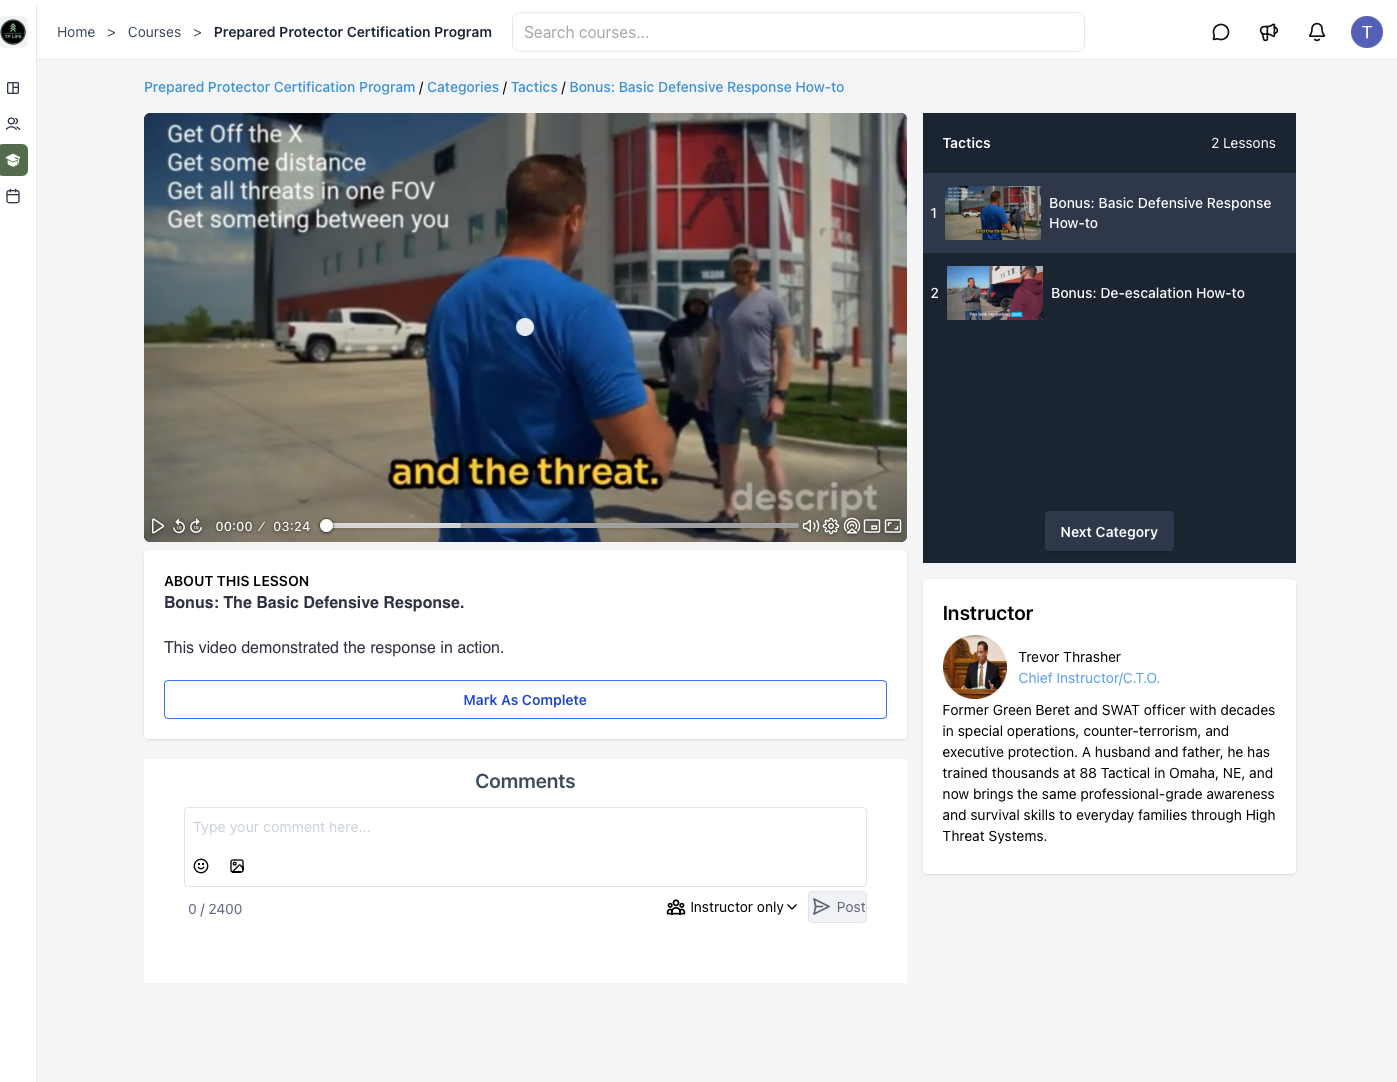Open the Home breadcrumb

tap(76, 32)
